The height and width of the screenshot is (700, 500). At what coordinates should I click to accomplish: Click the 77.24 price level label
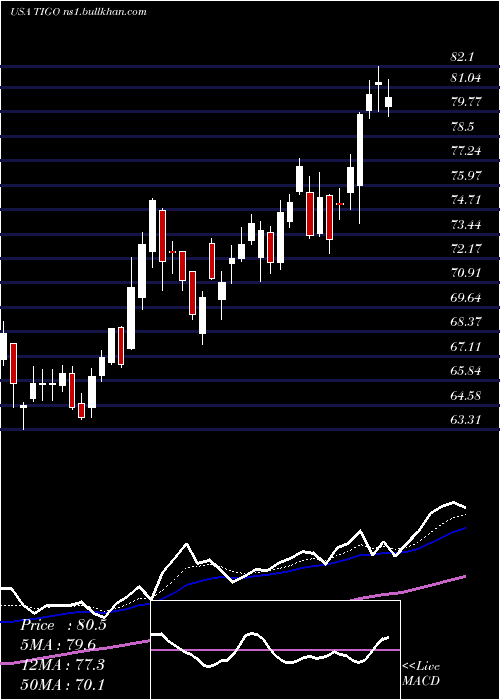pos(466,151)
